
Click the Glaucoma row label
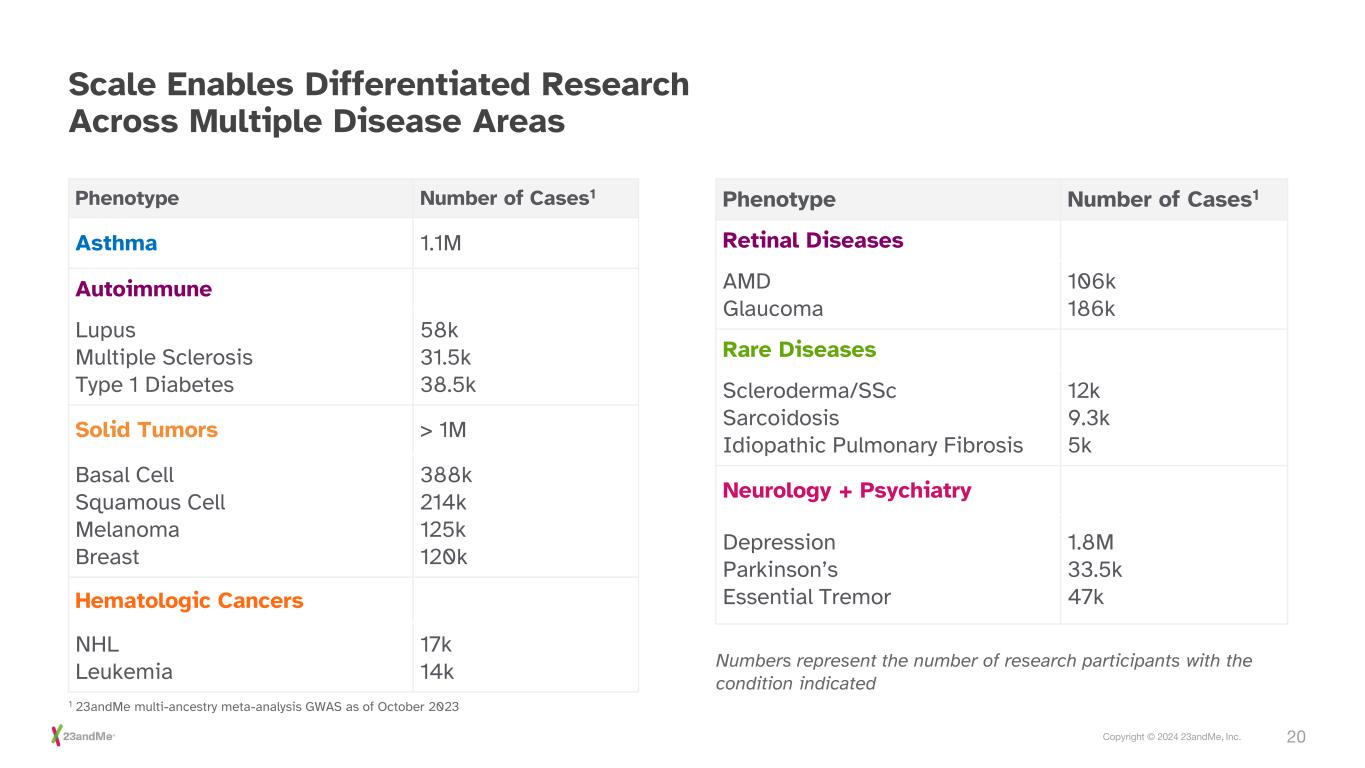pyautogui.click(x=772, y=309)
